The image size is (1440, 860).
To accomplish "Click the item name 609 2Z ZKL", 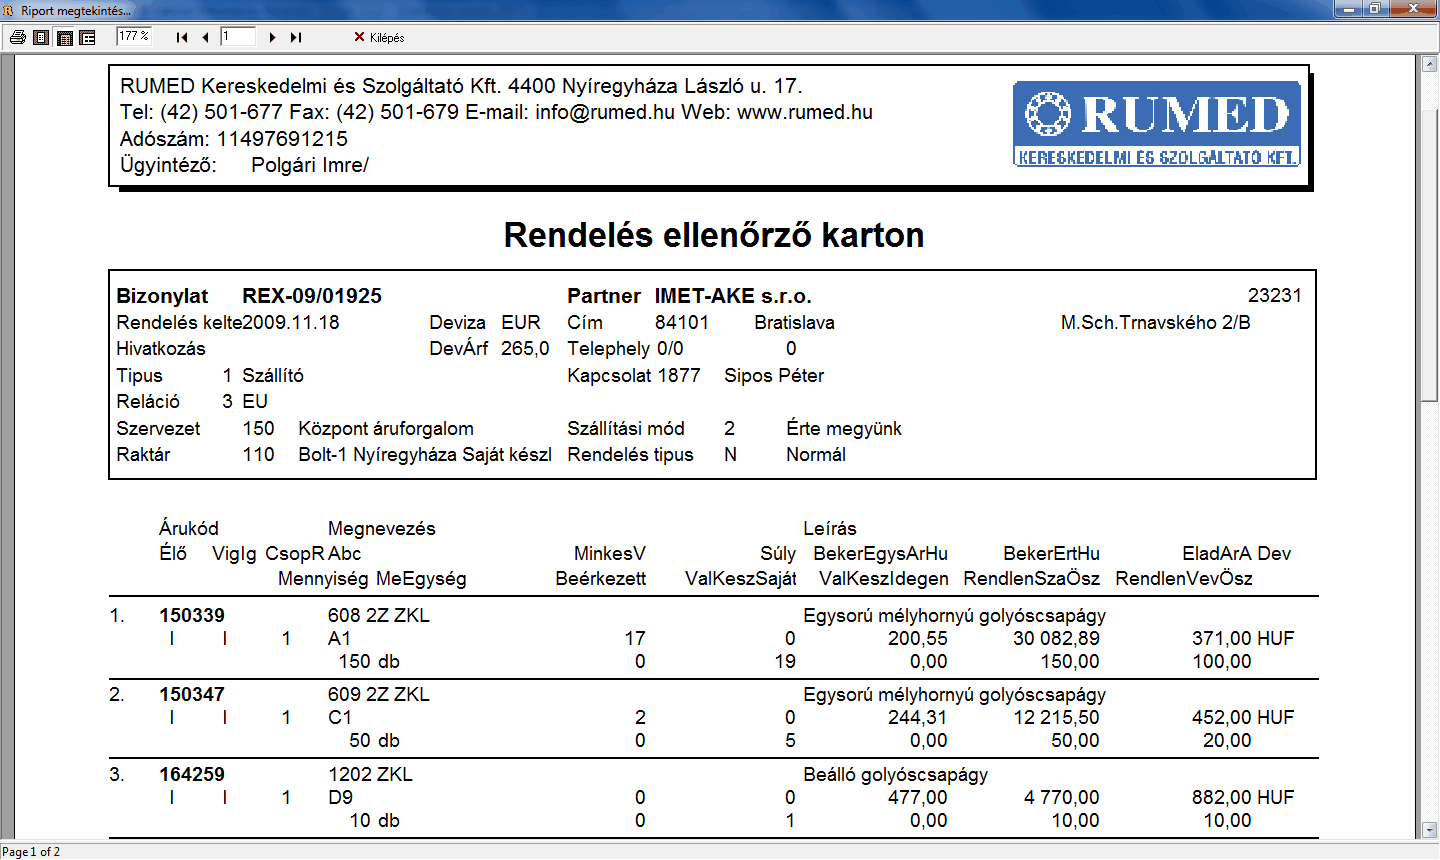I will 379,694.
